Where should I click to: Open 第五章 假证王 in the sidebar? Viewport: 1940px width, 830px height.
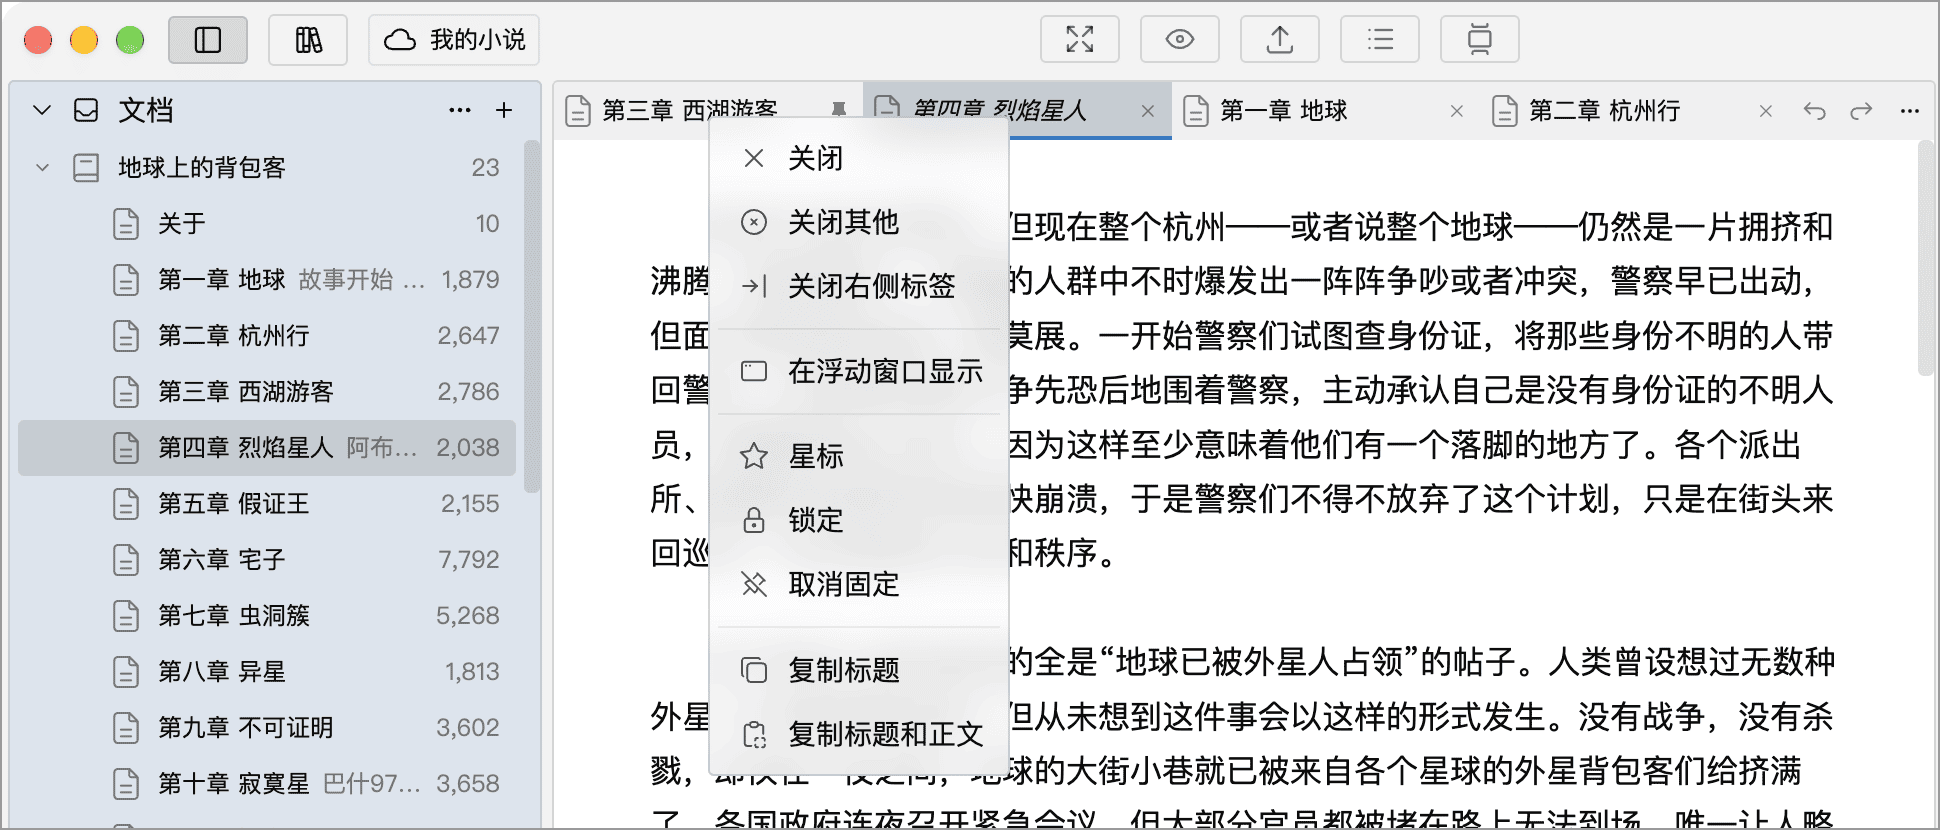[267, 503]
